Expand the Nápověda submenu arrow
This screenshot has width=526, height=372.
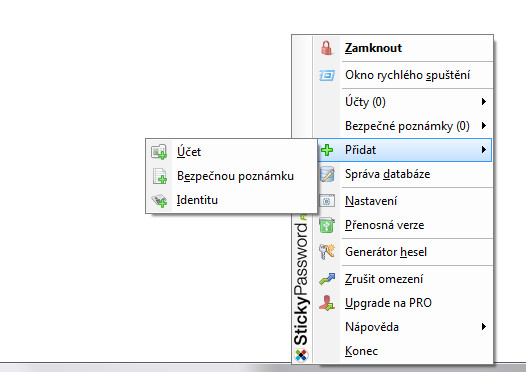pos(484,327)
